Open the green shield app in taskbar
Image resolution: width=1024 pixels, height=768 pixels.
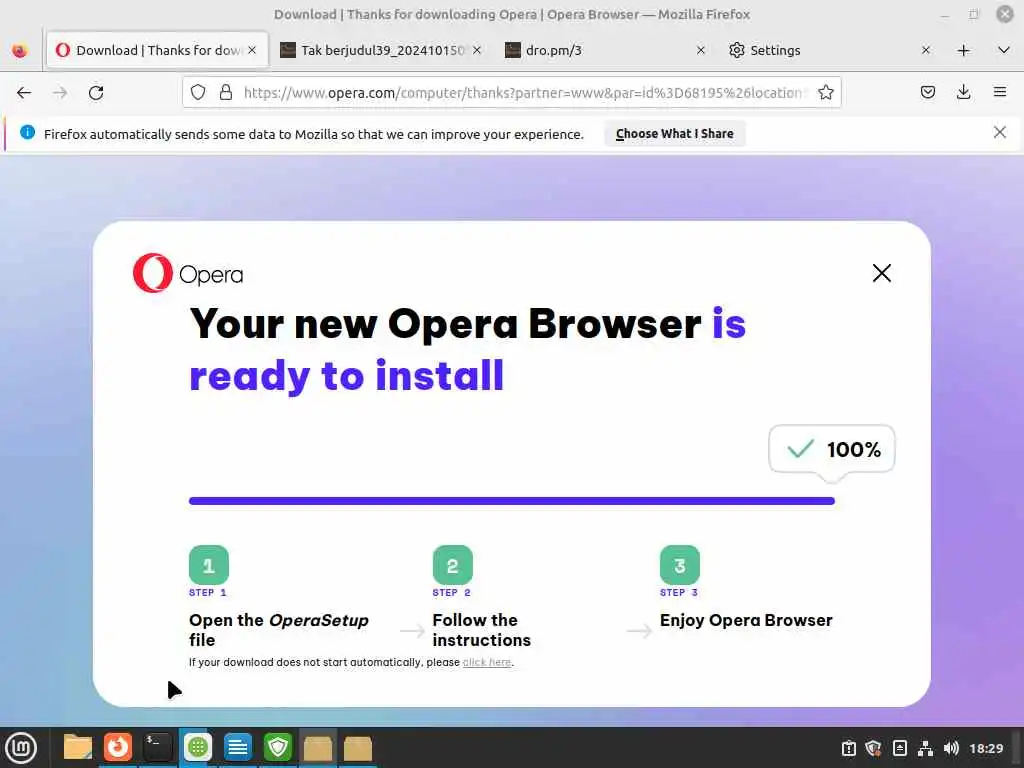pos(278,747)
